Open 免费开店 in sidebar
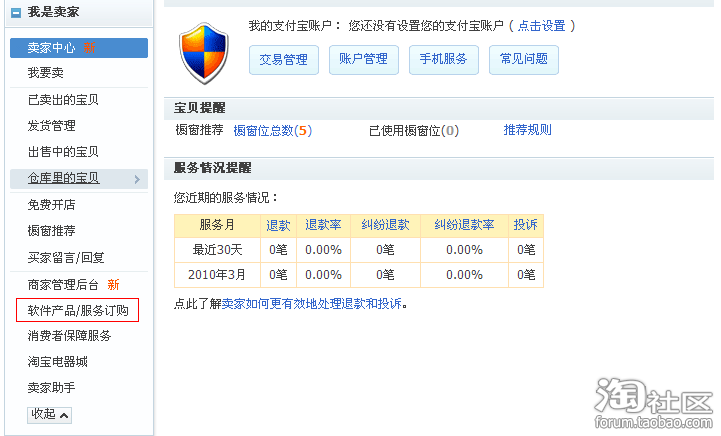 pos(52,205)
